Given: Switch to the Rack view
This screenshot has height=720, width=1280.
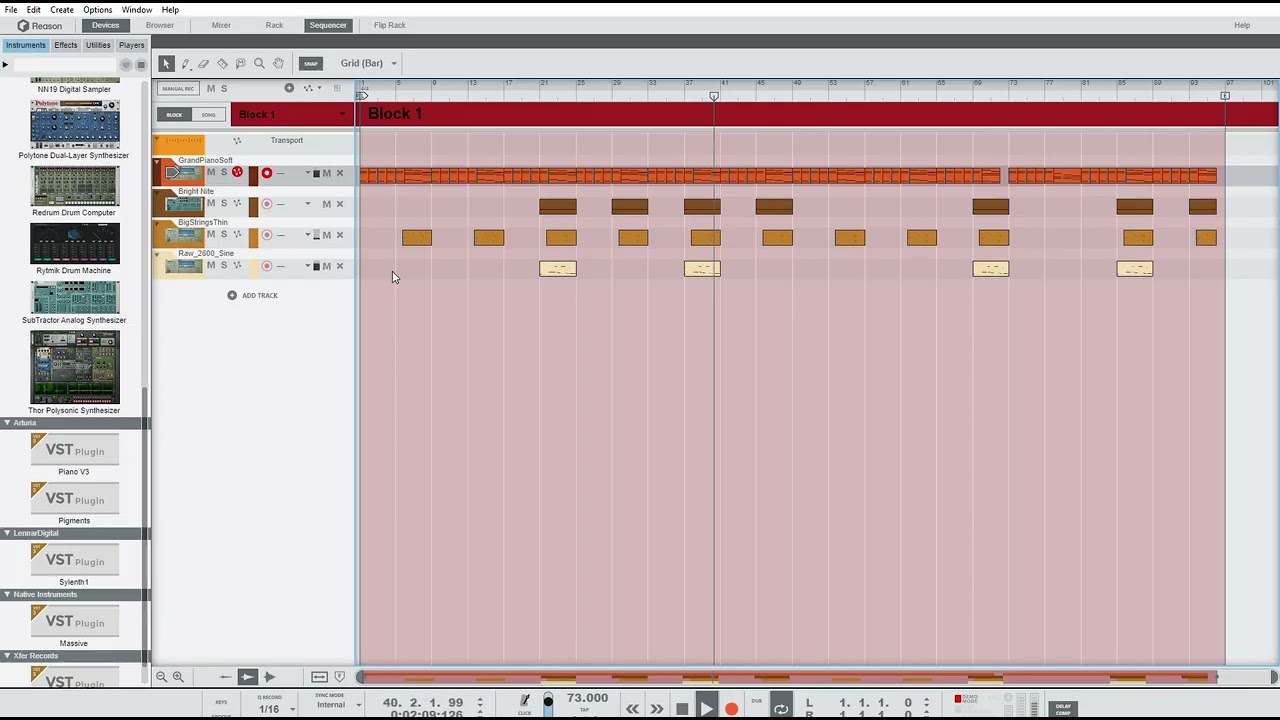Looking at the screenshot, I should pyautogui.click(x=274, y=25).
